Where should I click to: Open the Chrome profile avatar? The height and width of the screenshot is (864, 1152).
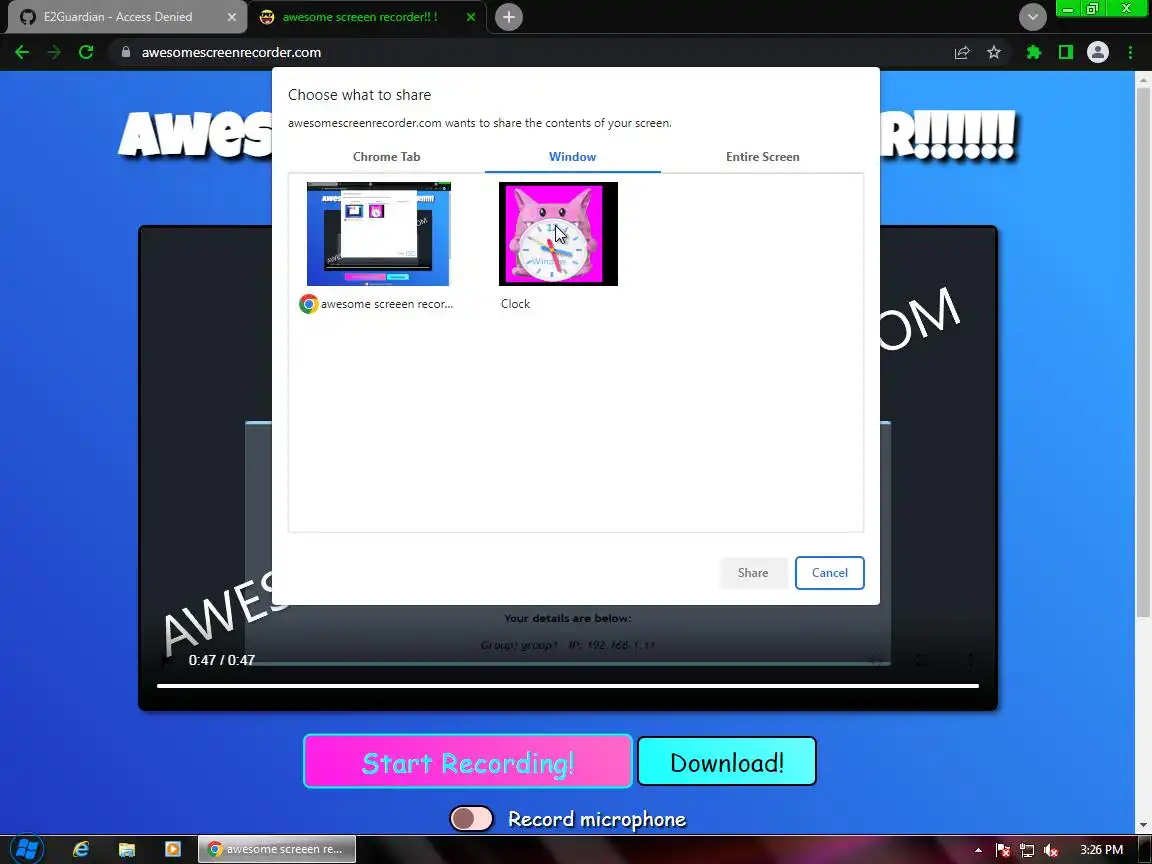point(1098,52)
